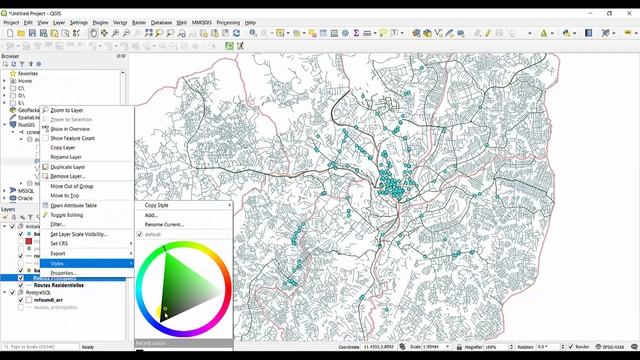Click the Browser panel refresh icon
640x360 pixels.
pos(13,64)
